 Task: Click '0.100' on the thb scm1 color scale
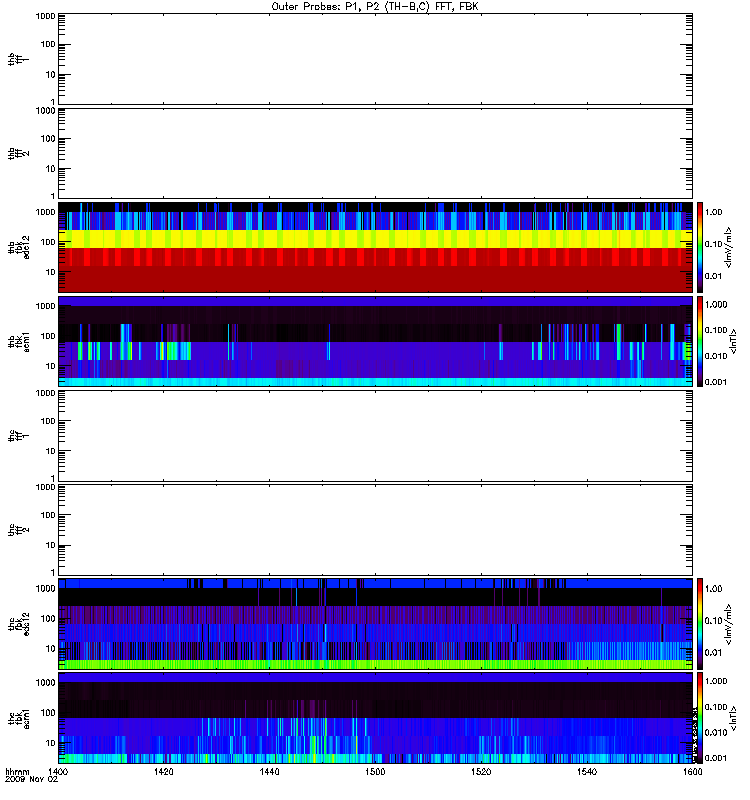(716, 330)
